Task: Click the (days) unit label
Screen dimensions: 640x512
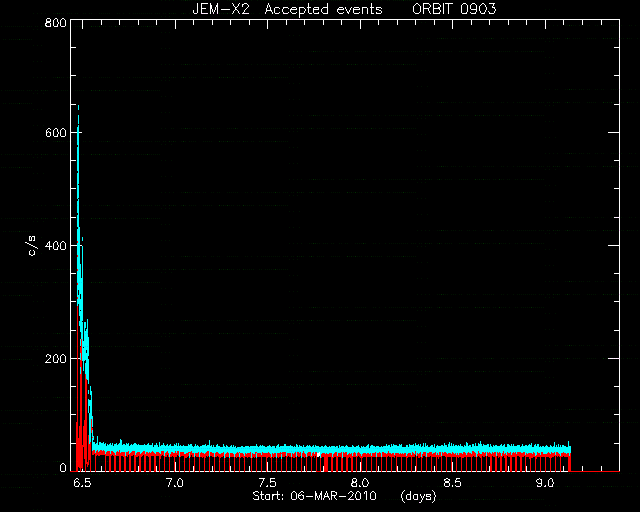Action: (x=418, y=496)
